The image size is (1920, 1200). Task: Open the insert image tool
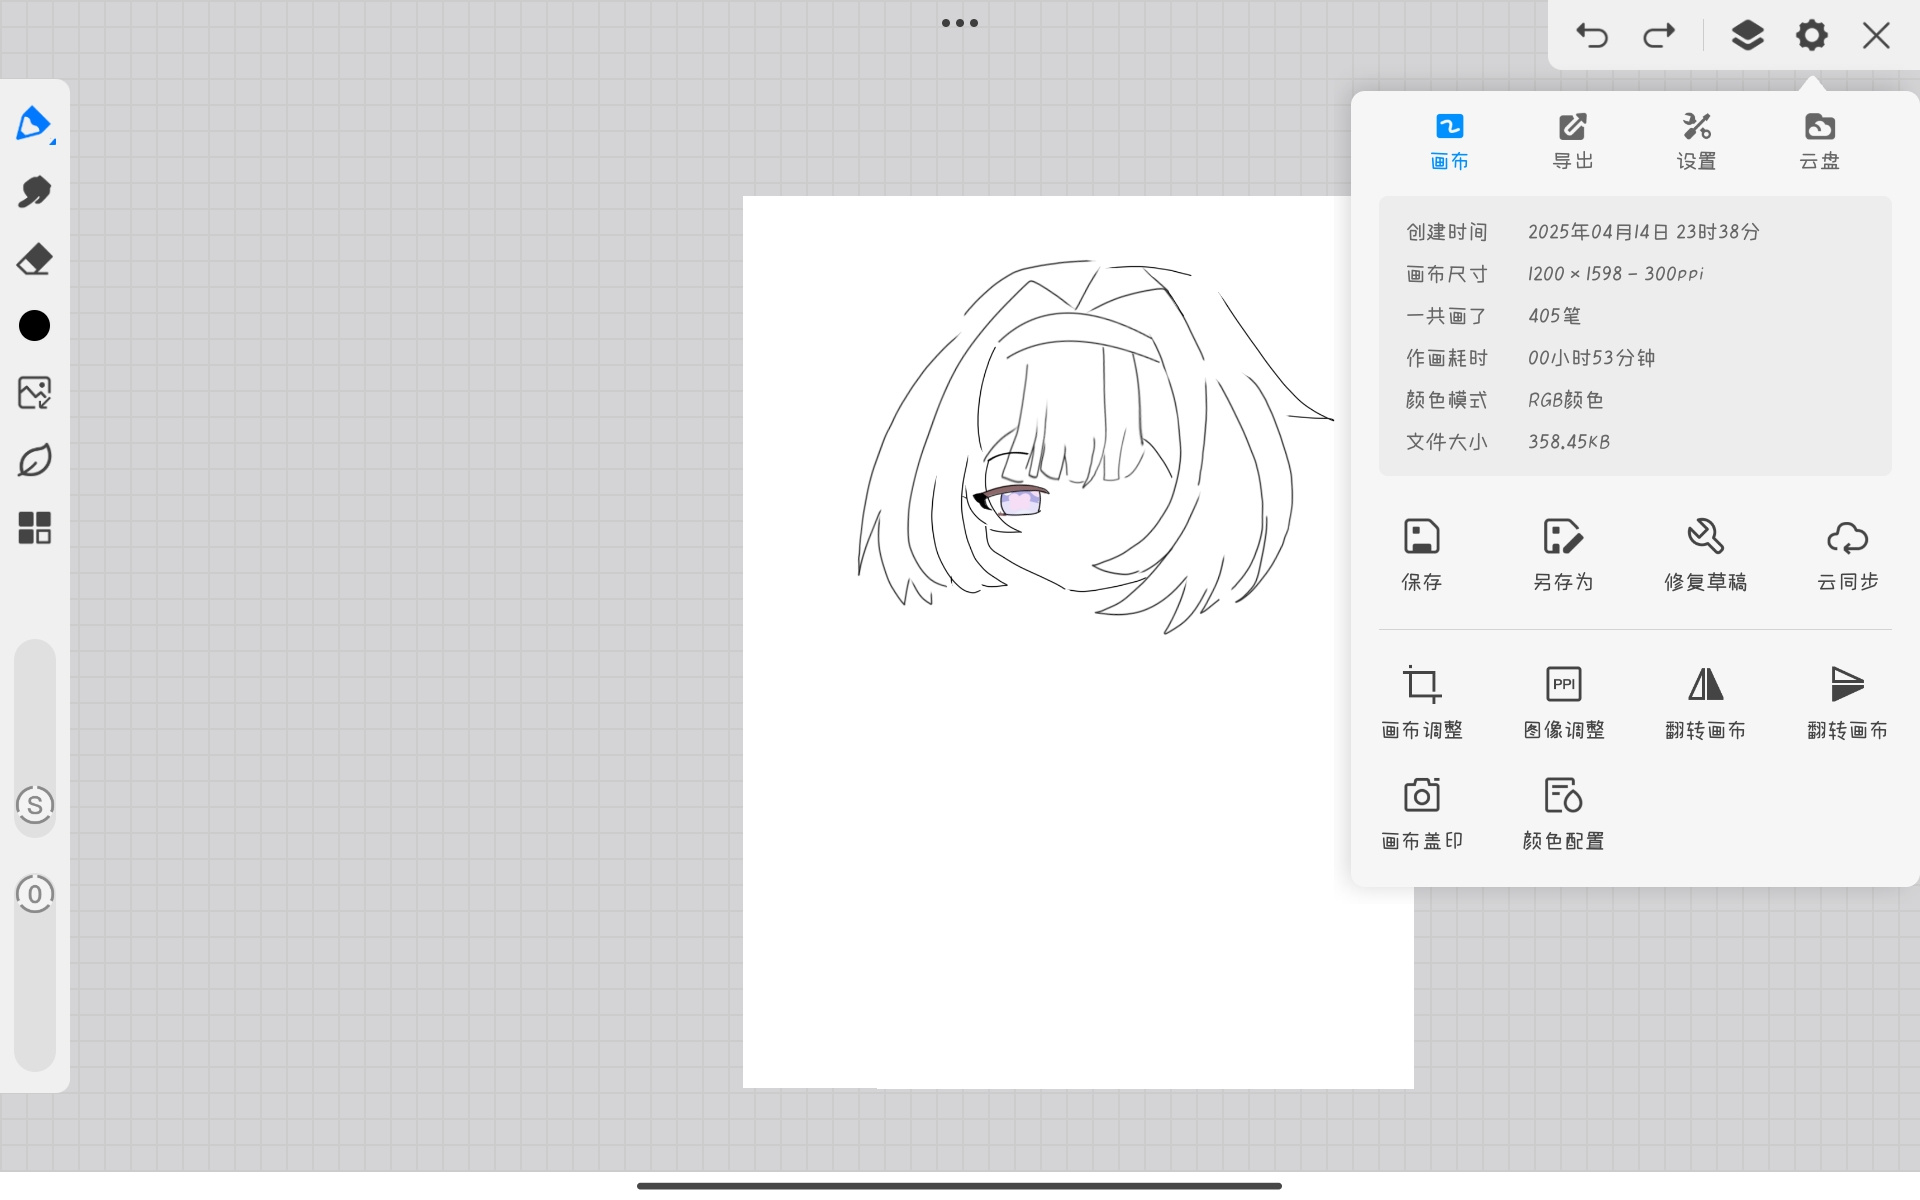point(34,393)
